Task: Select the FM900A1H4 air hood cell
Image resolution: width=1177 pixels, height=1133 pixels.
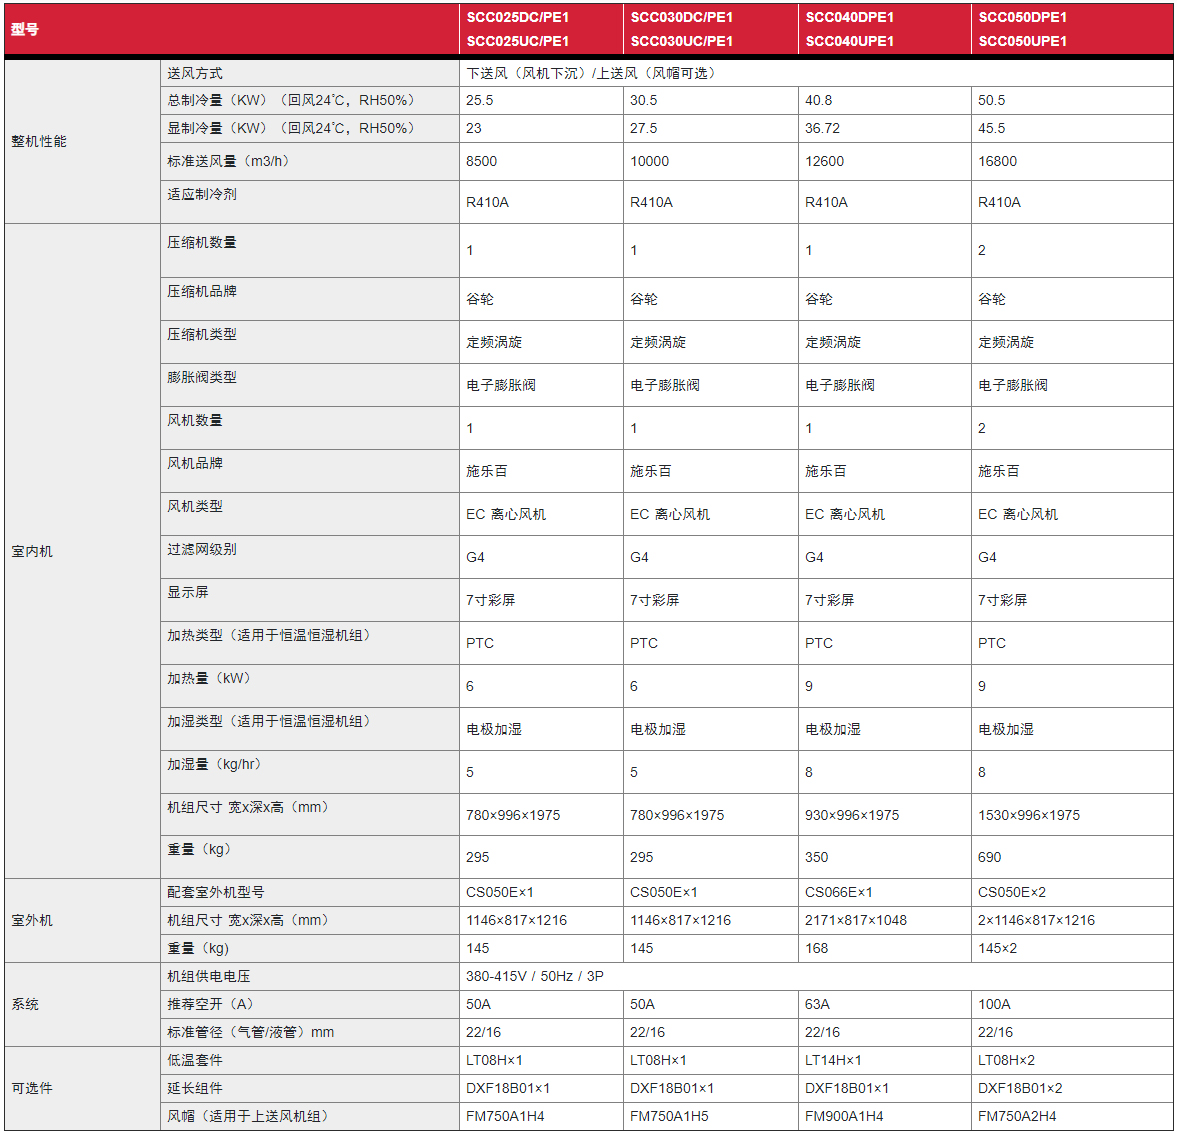Action: click(x=843, y=1116)
